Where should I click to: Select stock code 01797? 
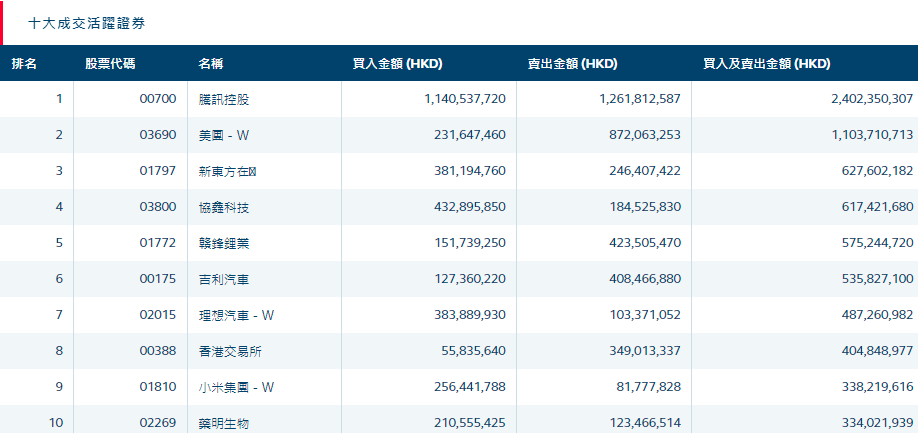pyautogui.click(x=158, y=171)
